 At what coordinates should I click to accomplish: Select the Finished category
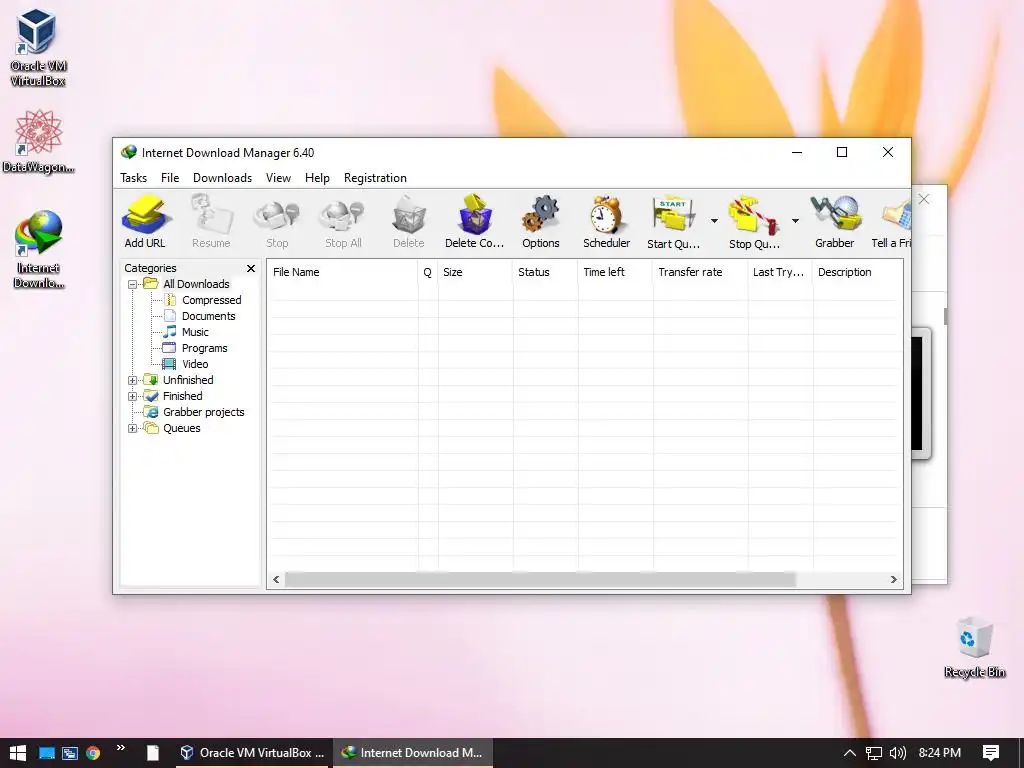tap(182, 396)
